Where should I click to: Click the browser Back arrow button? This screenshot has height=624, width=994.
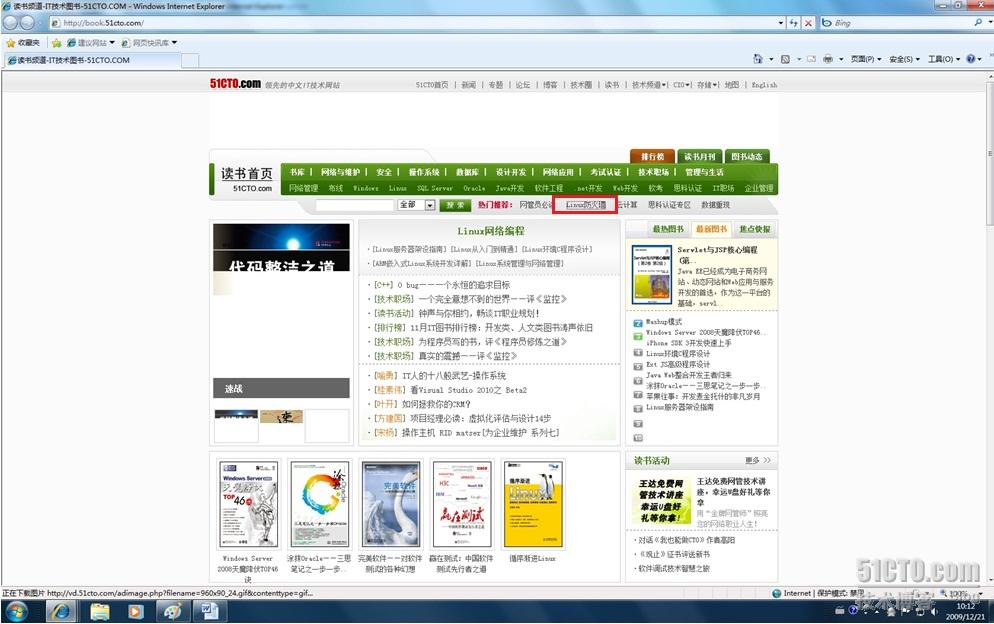click(x=11, y=23)
